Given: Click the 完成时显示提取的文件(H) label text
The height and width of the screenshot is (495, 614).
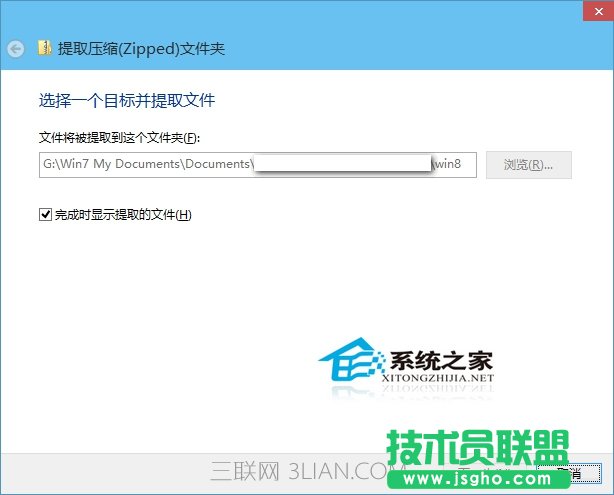Looking at the screenshot, I should [122, 215].
